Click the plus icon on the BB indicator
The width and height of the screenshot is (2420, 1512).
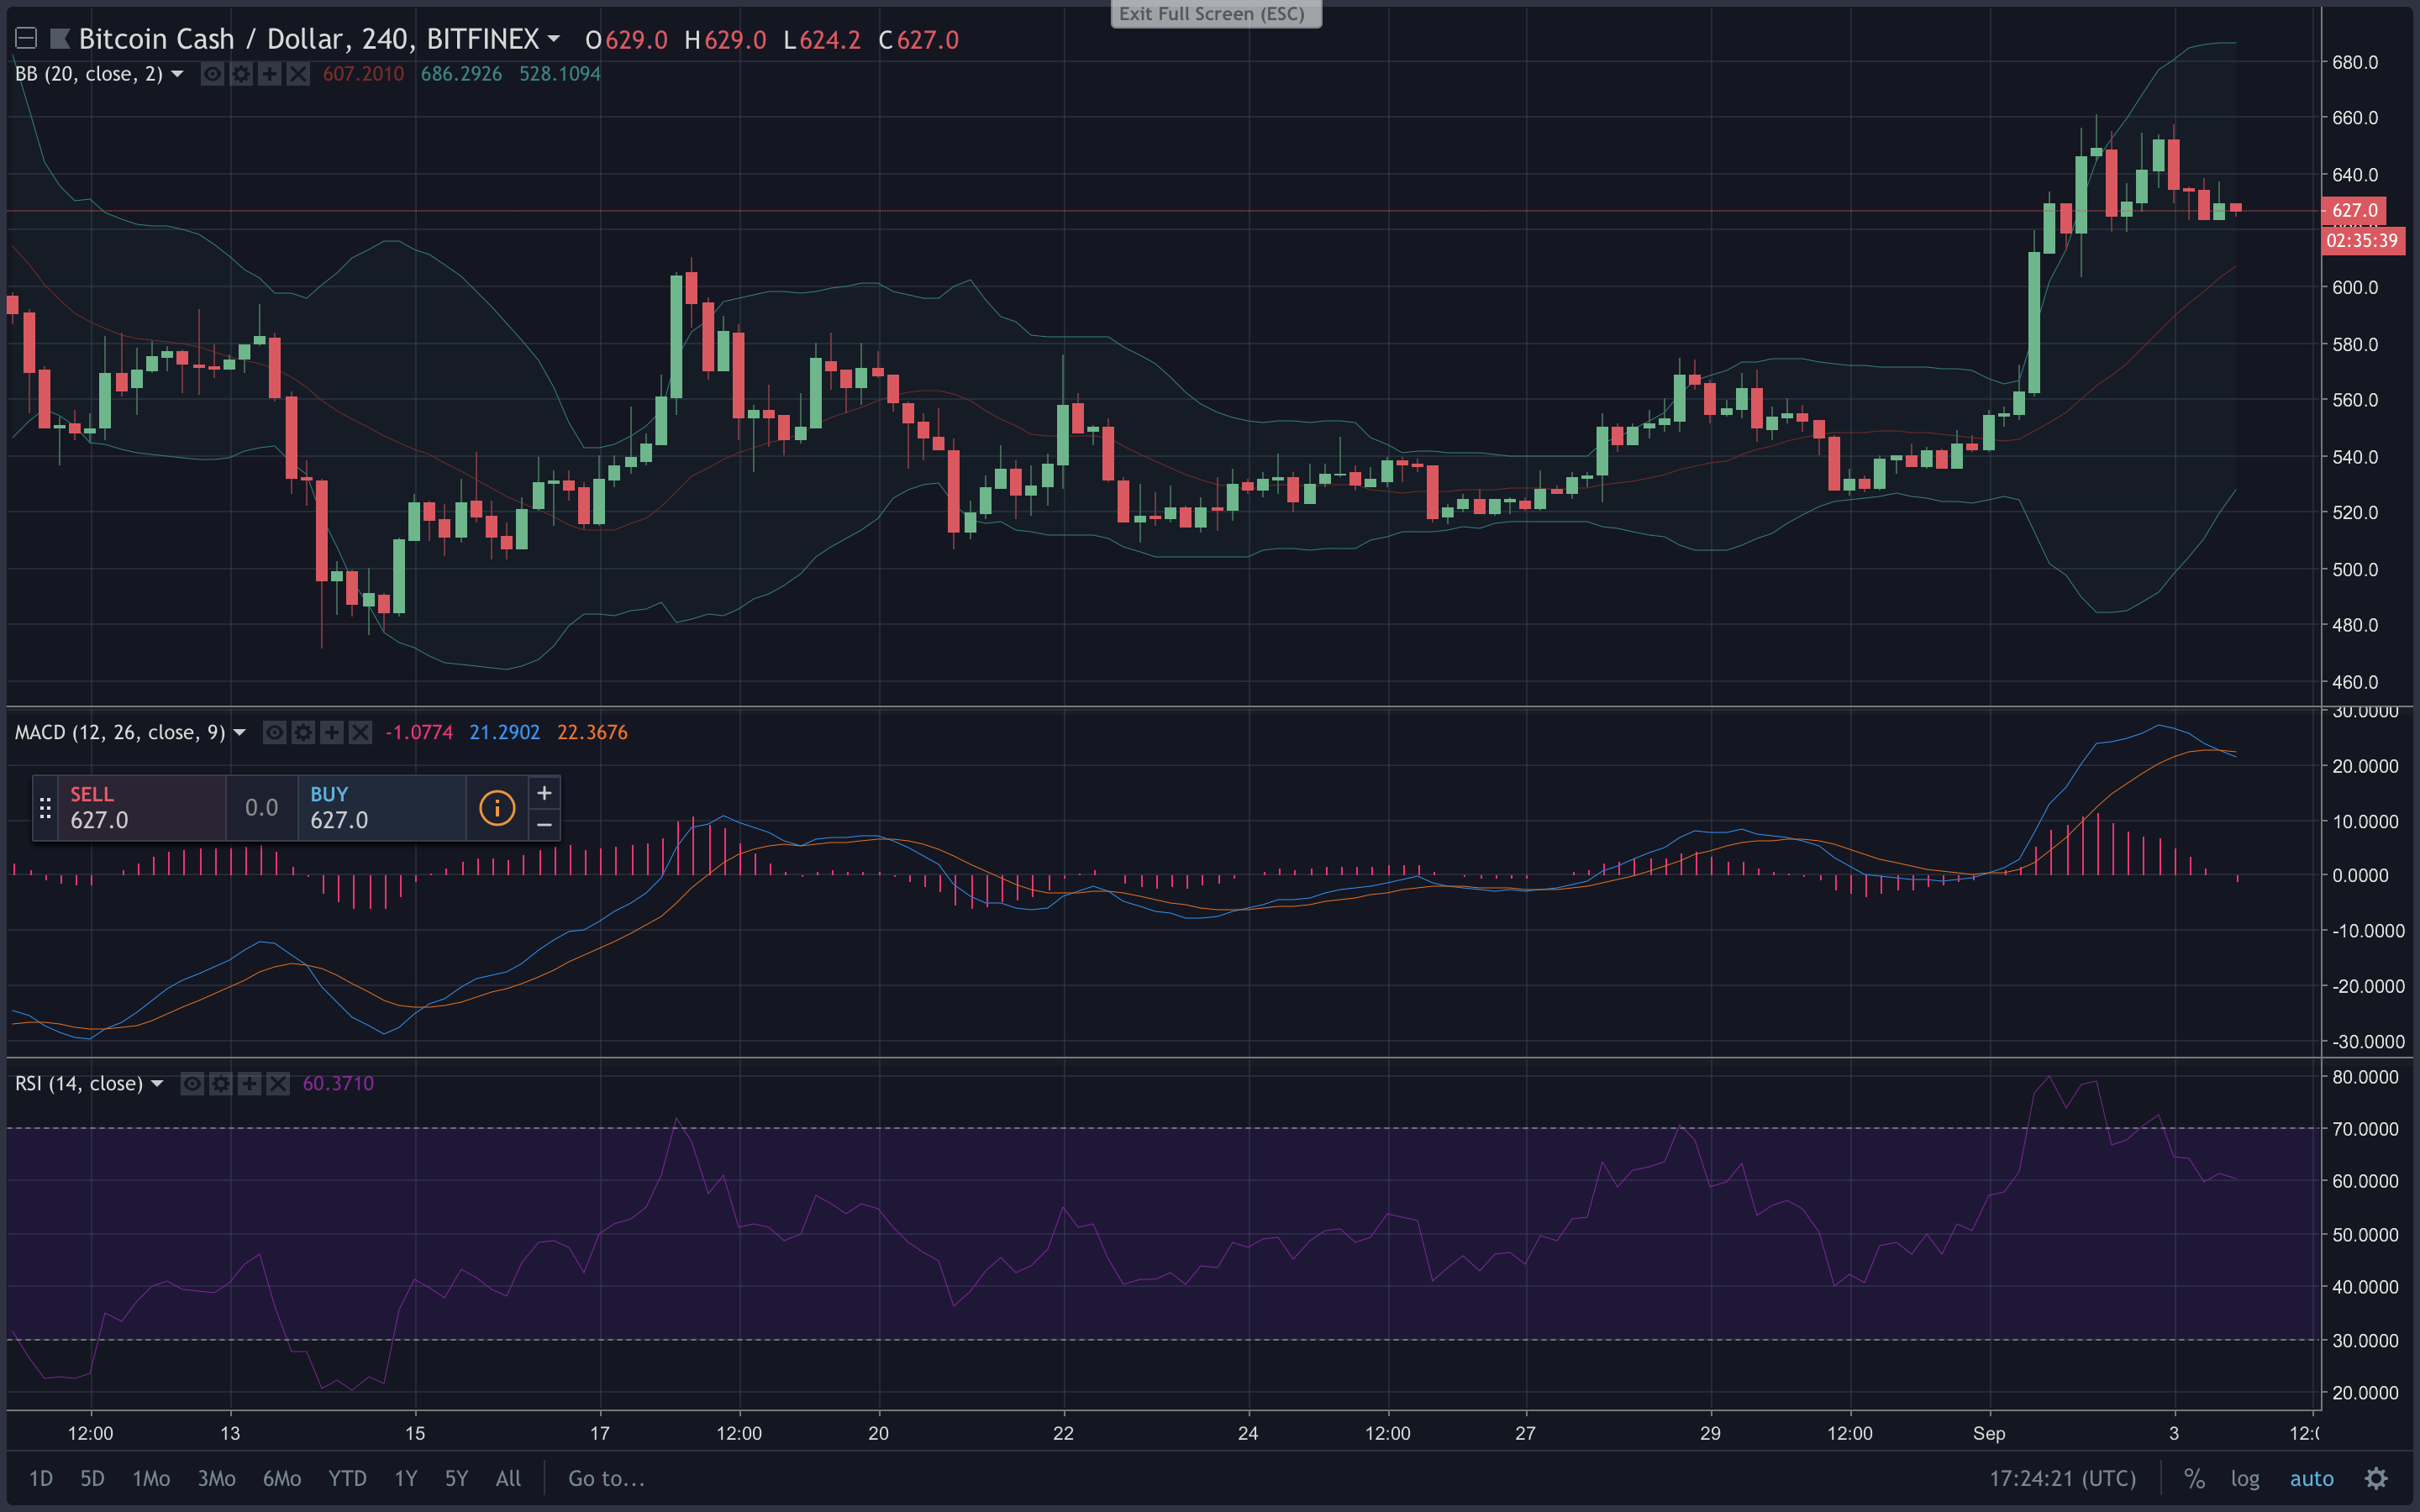269,74
